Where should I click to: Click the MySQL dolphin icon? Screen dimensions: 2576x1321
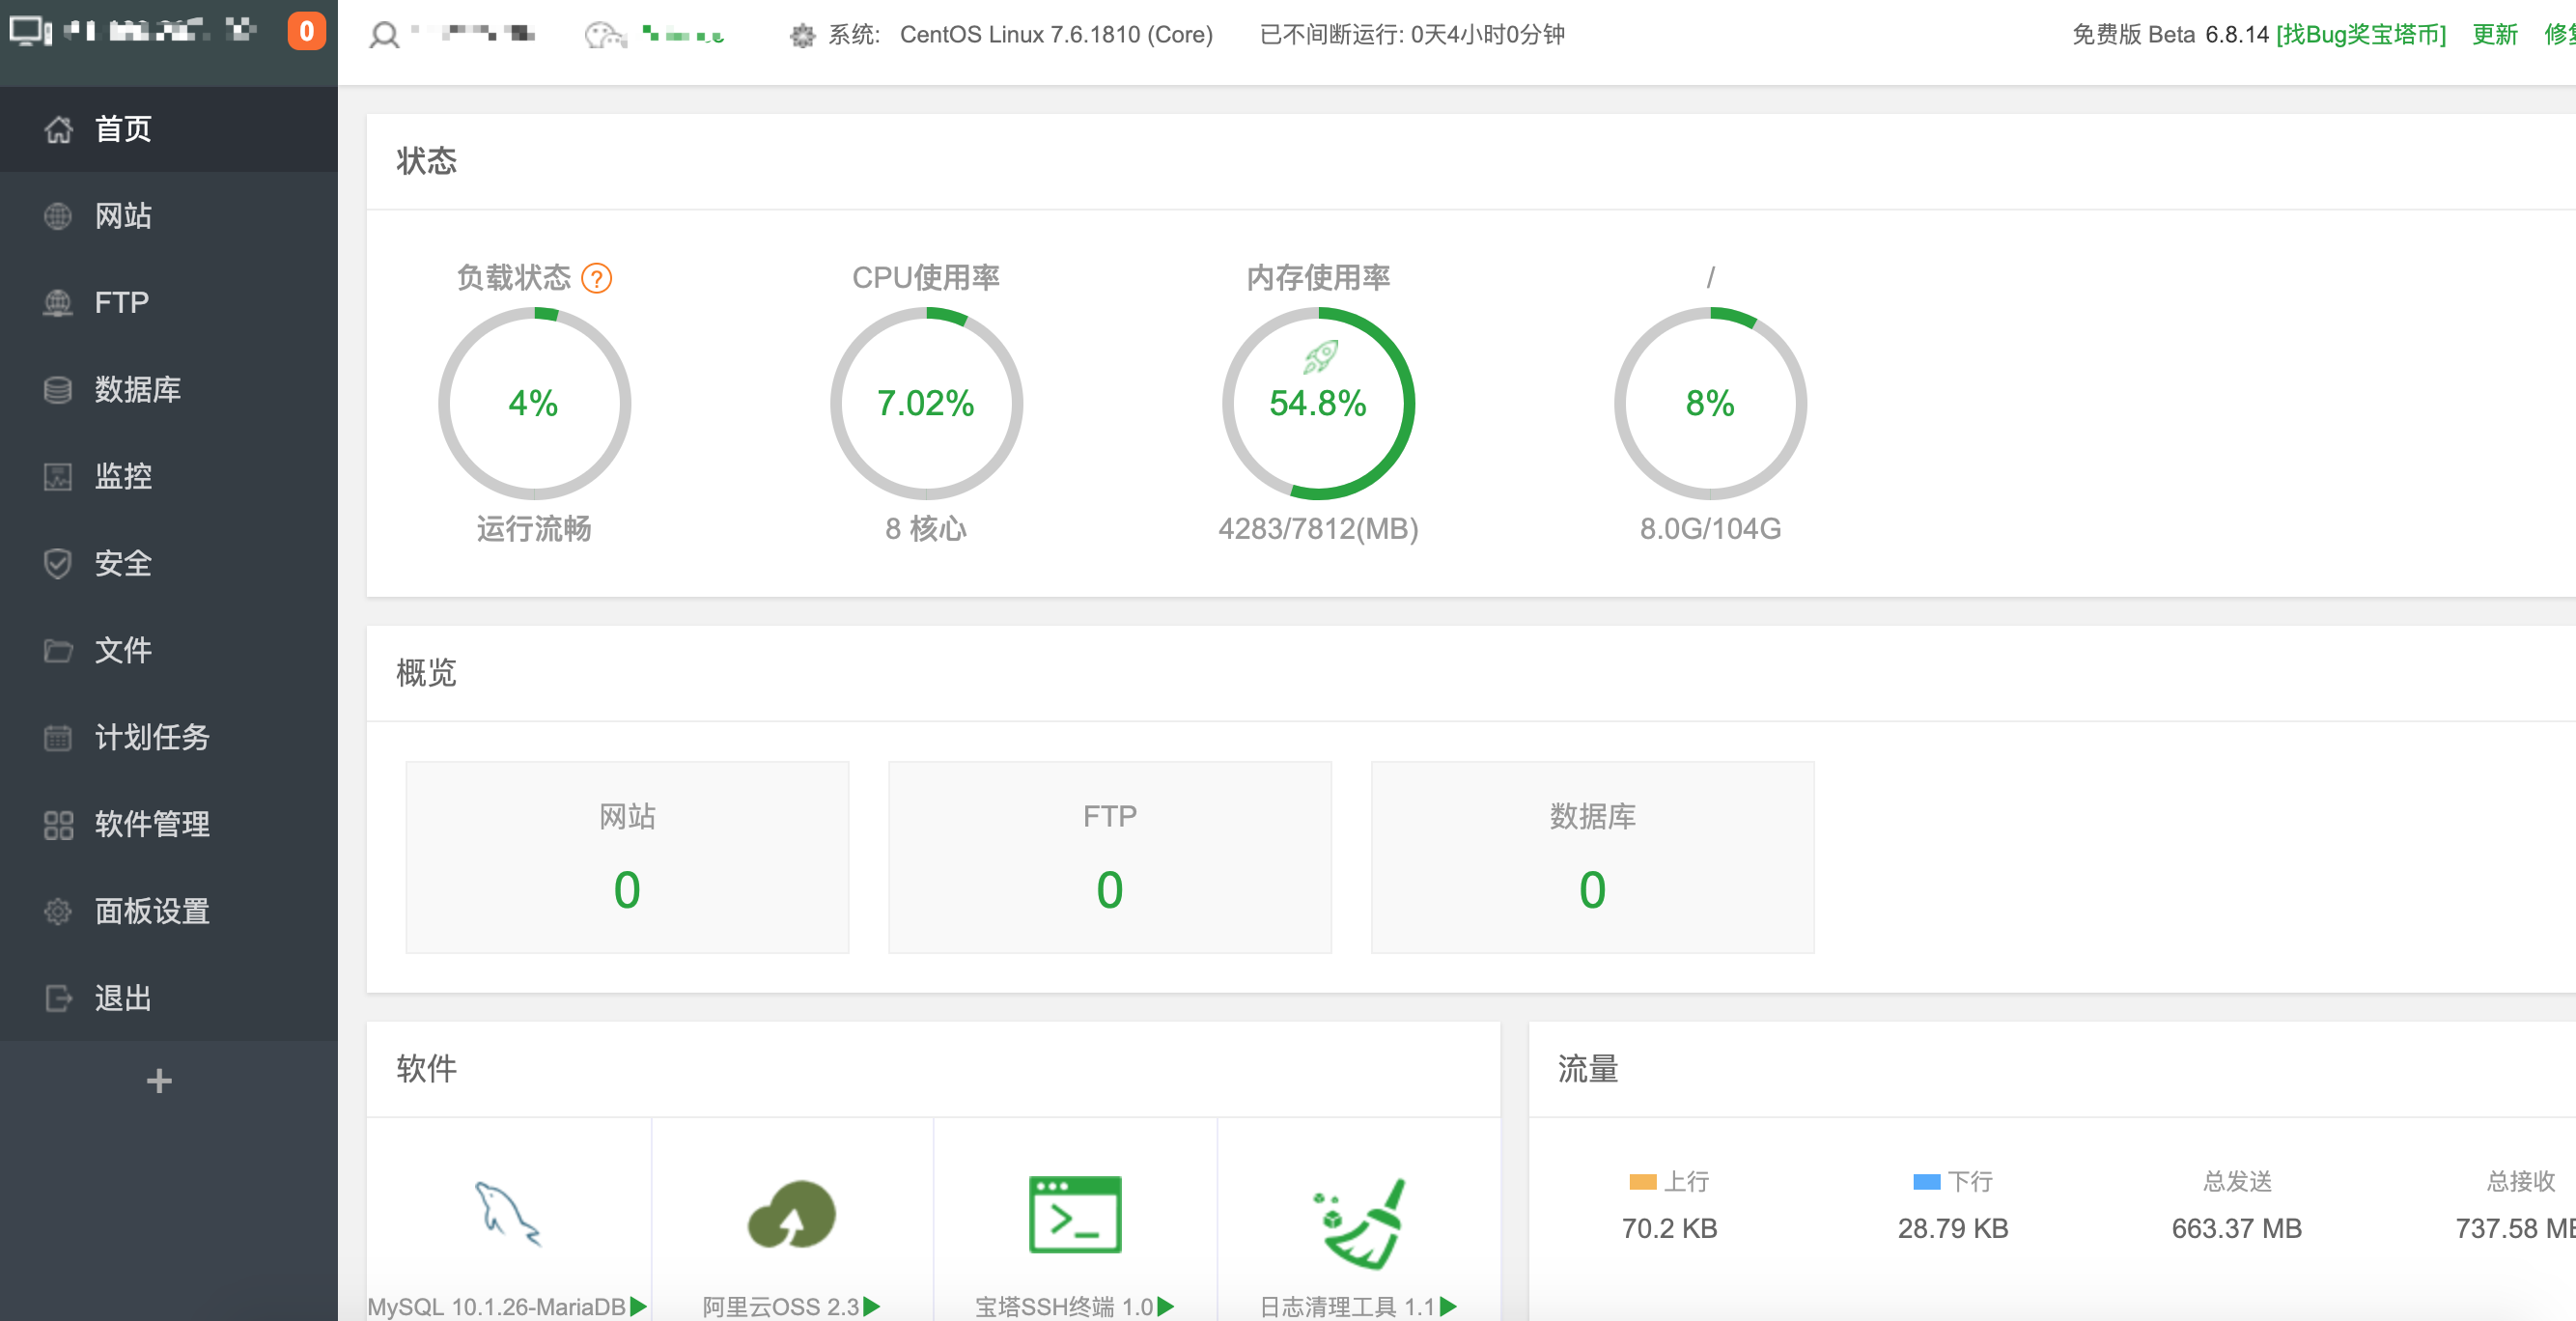pos(508,1214)
